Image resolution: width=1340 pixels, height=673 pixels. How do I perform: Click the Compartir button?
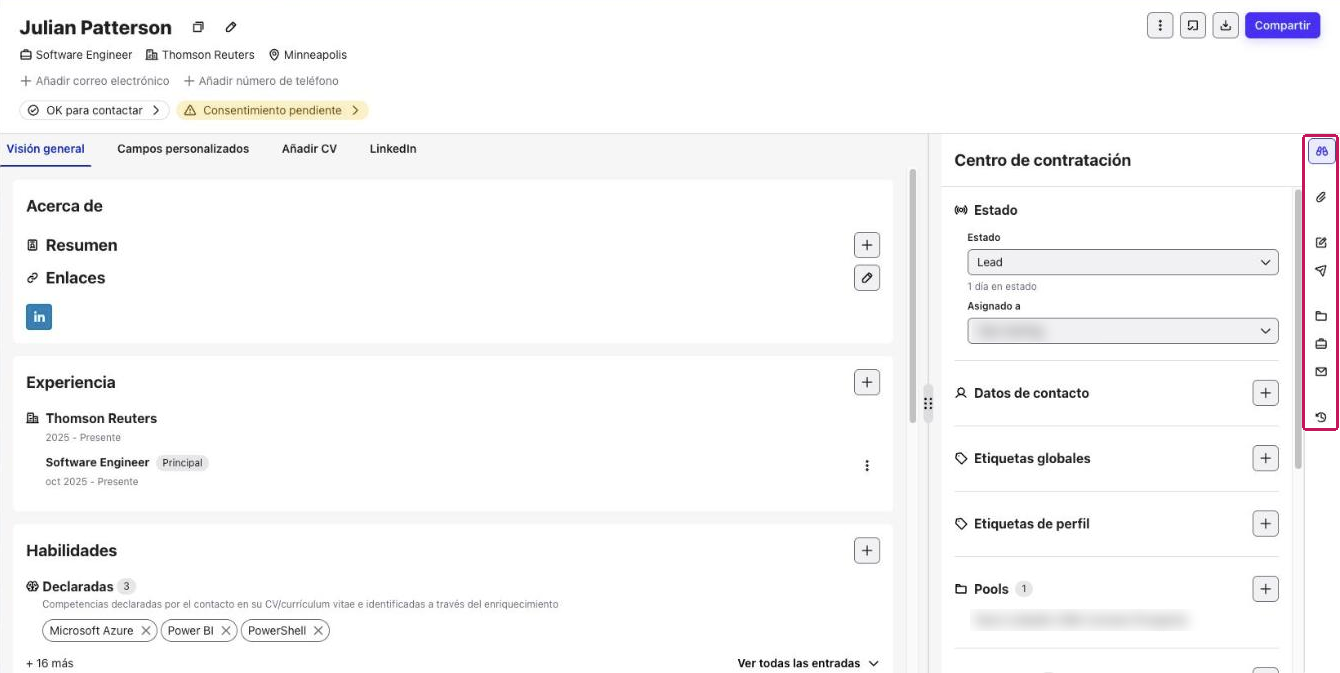pyautogui.click(x=1282, y=26)
